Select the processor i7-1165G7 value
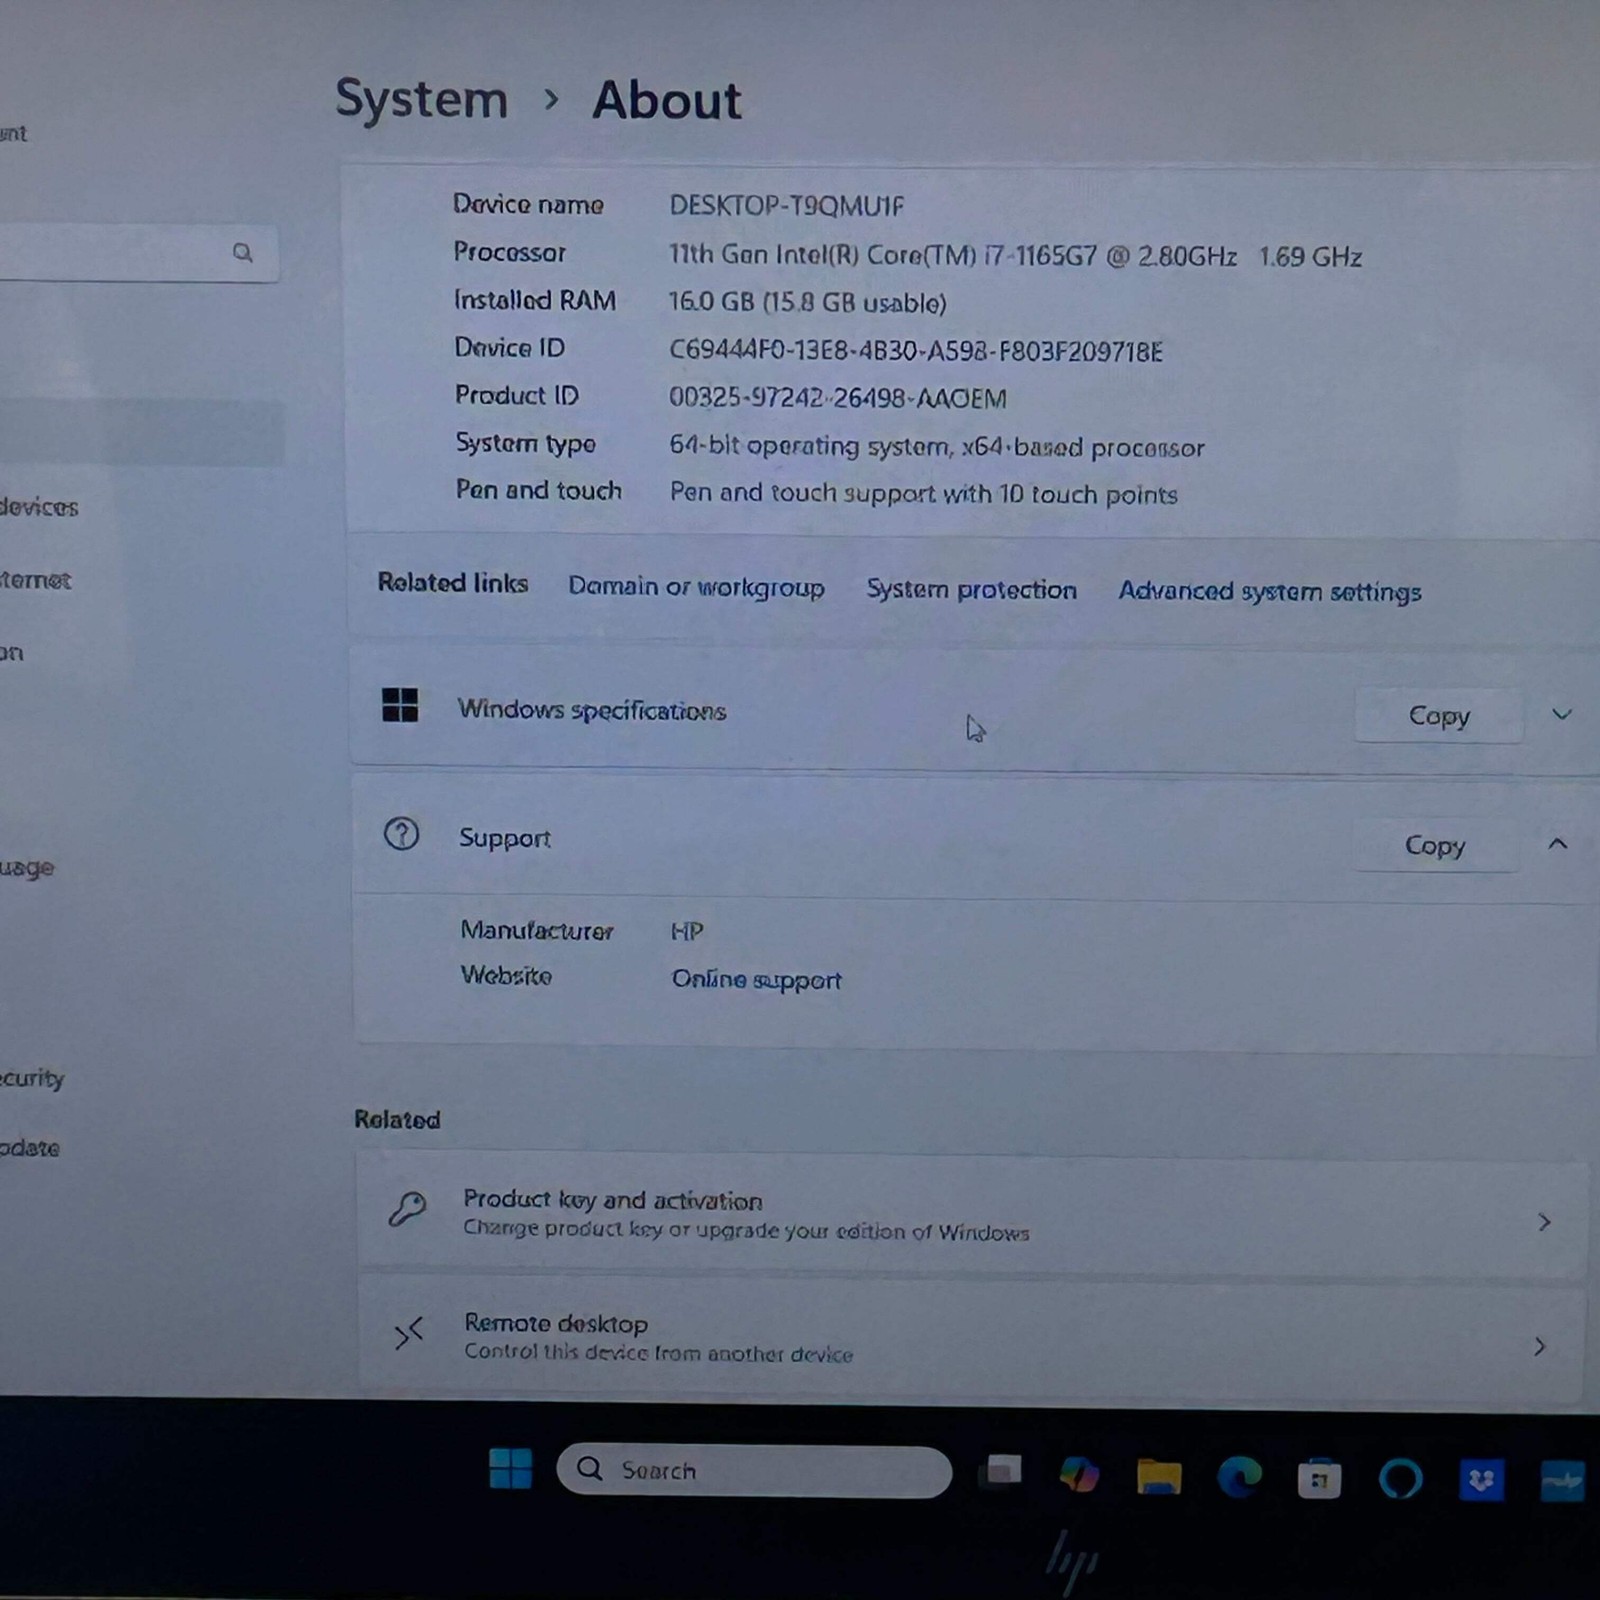 (1015, 256)
